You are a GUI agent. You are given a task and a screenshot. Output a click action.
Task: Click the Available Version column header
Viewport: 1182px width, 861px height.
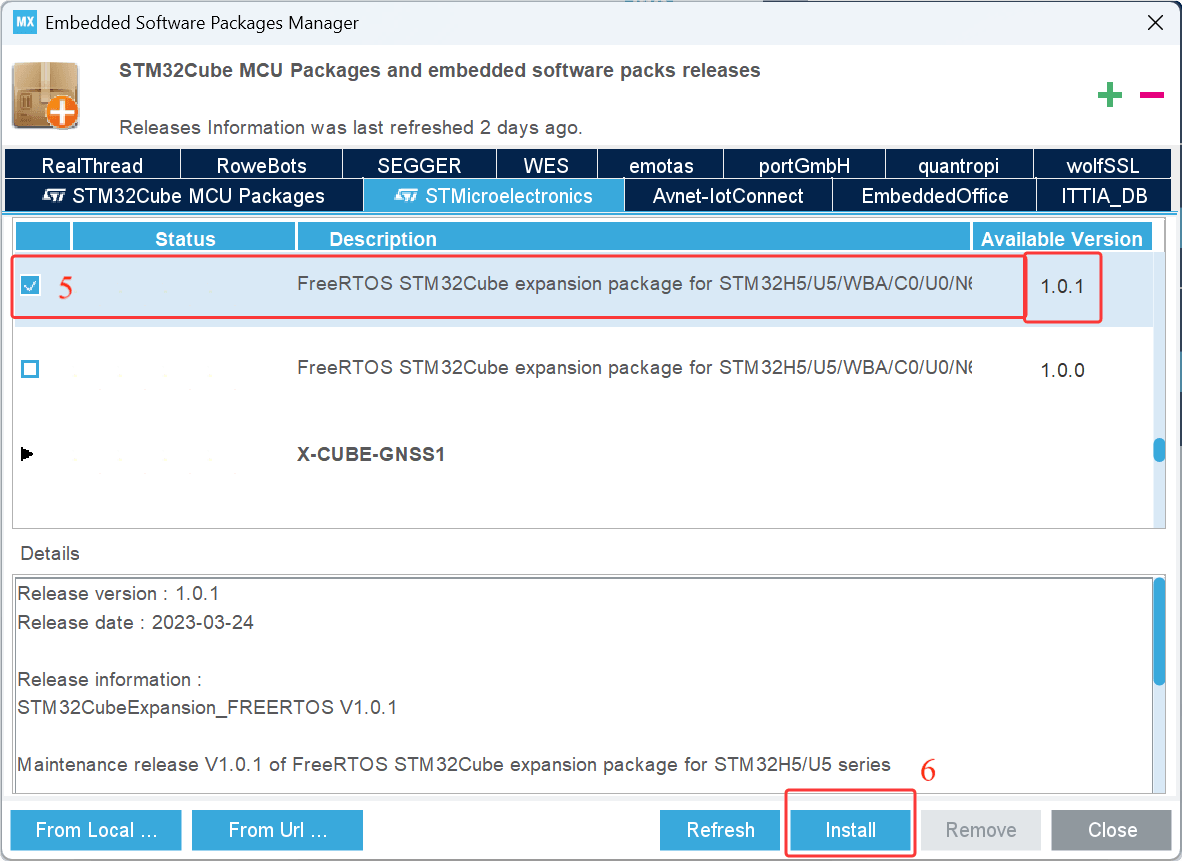click(1061, 239)
